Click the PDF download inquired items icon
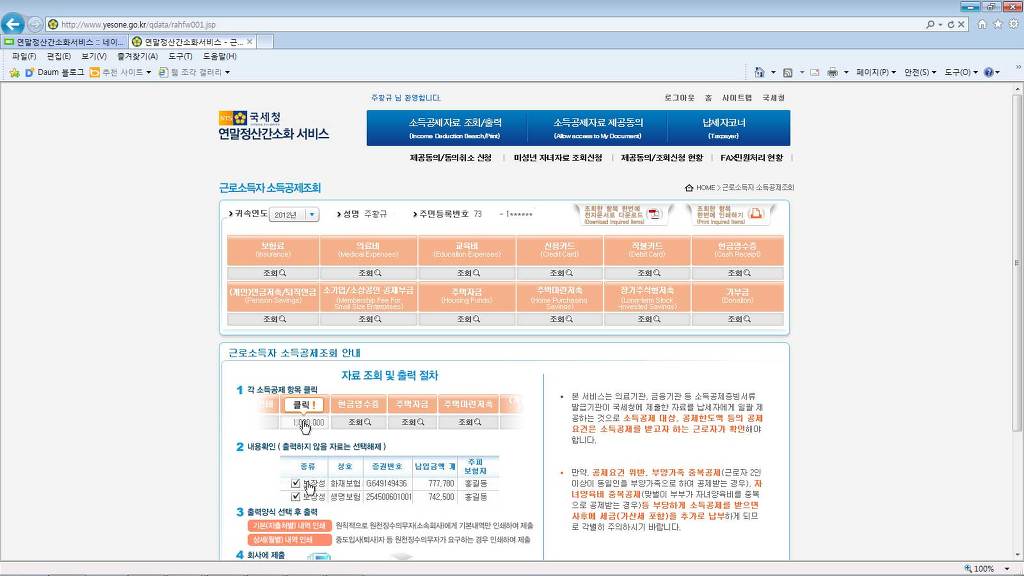This screenshot has width=1024, height=576. pyautogui.click(x=654, y=214)
